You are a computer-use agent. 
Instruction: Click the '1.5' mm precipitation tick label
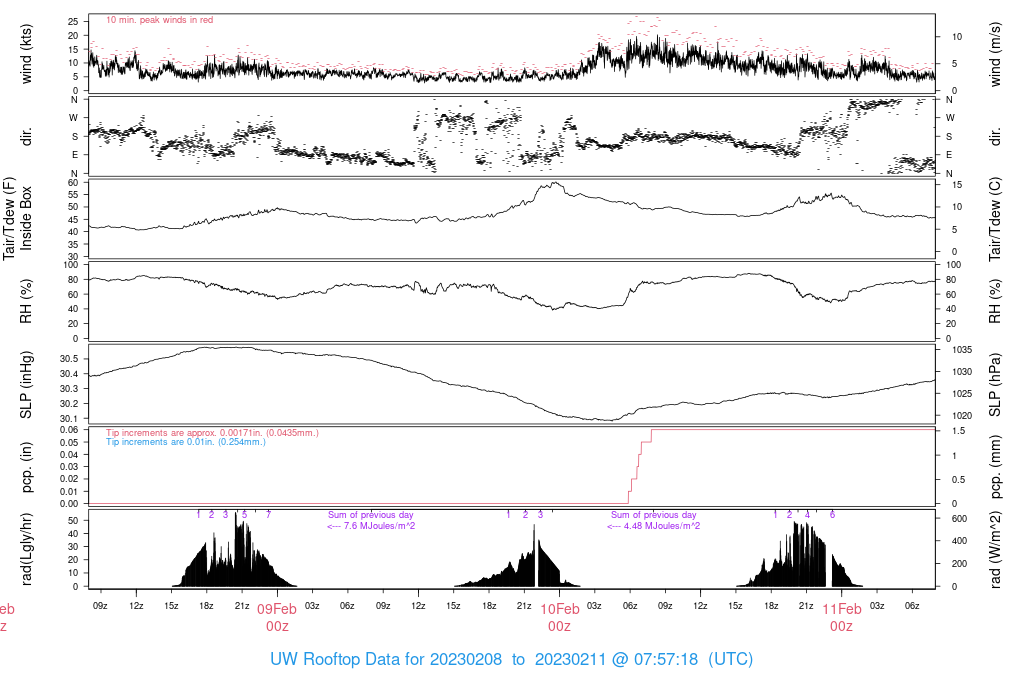click(x=959, y=431)
